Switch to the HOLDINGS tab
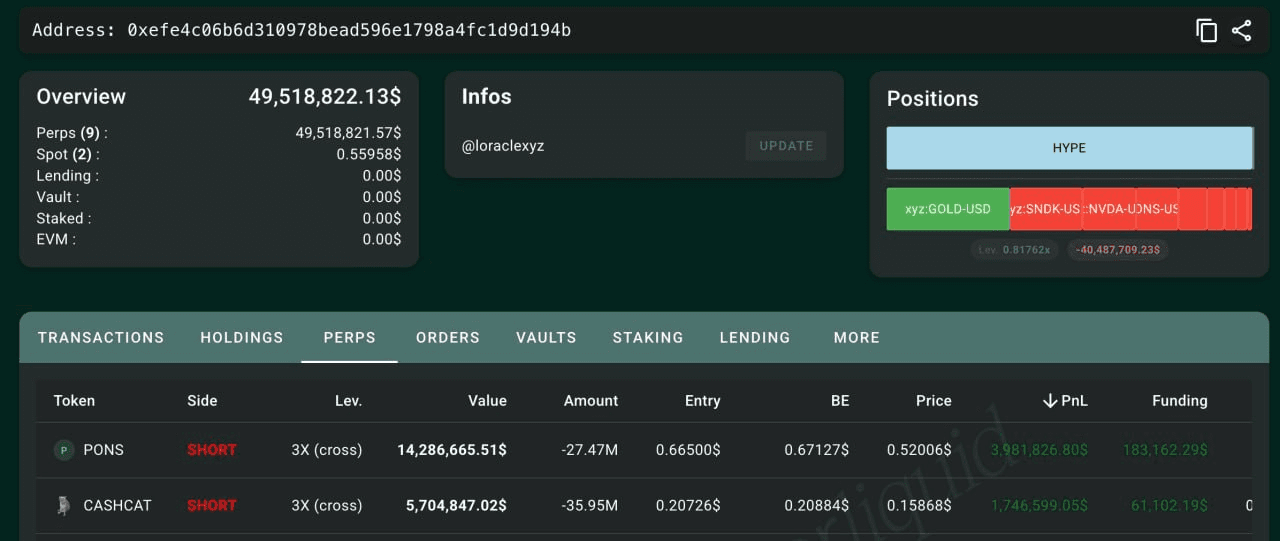 242,338
